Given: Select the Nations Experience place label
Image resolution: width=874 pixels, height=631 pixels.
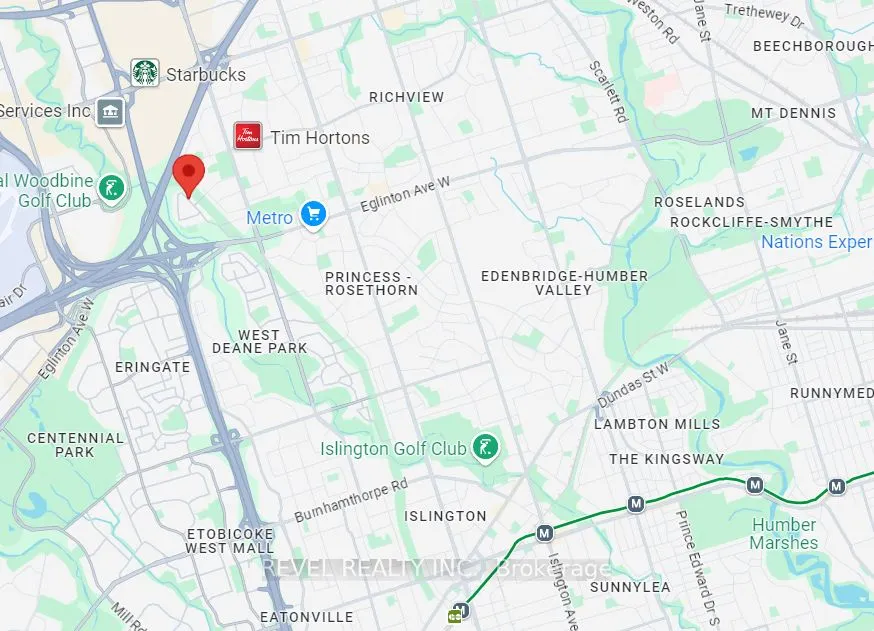Looking at the screenshot, I should (x=817, y=242).
